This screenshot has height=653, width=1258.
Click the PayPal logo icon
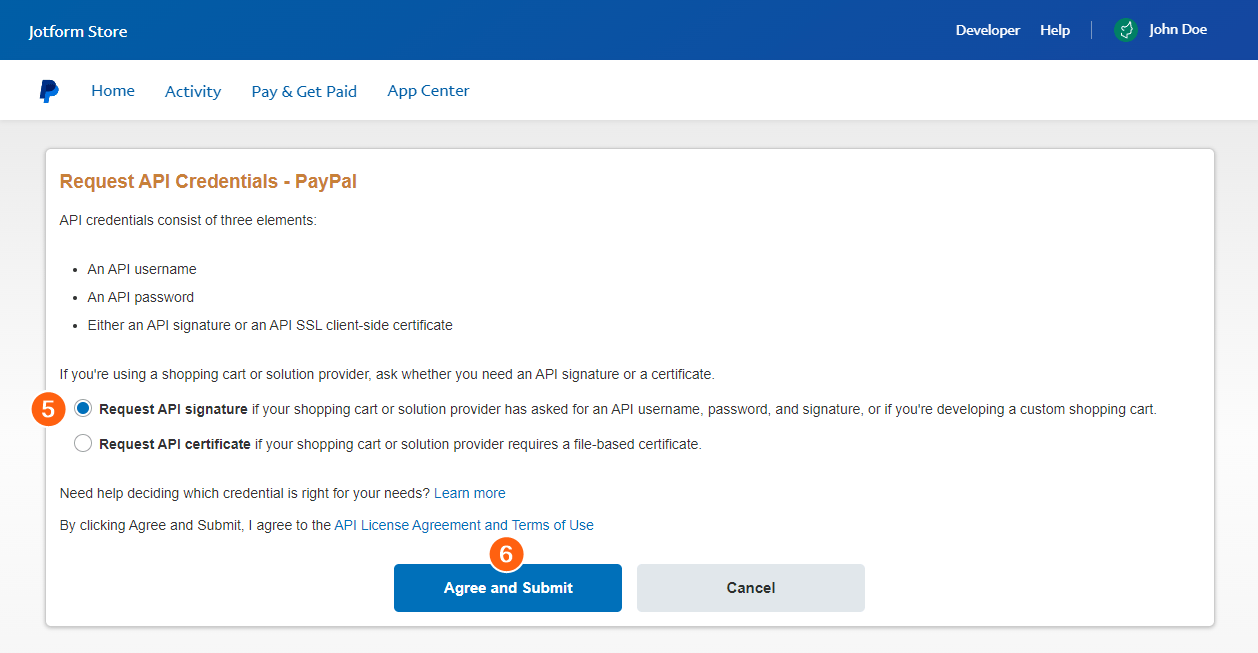pos(49,91)
